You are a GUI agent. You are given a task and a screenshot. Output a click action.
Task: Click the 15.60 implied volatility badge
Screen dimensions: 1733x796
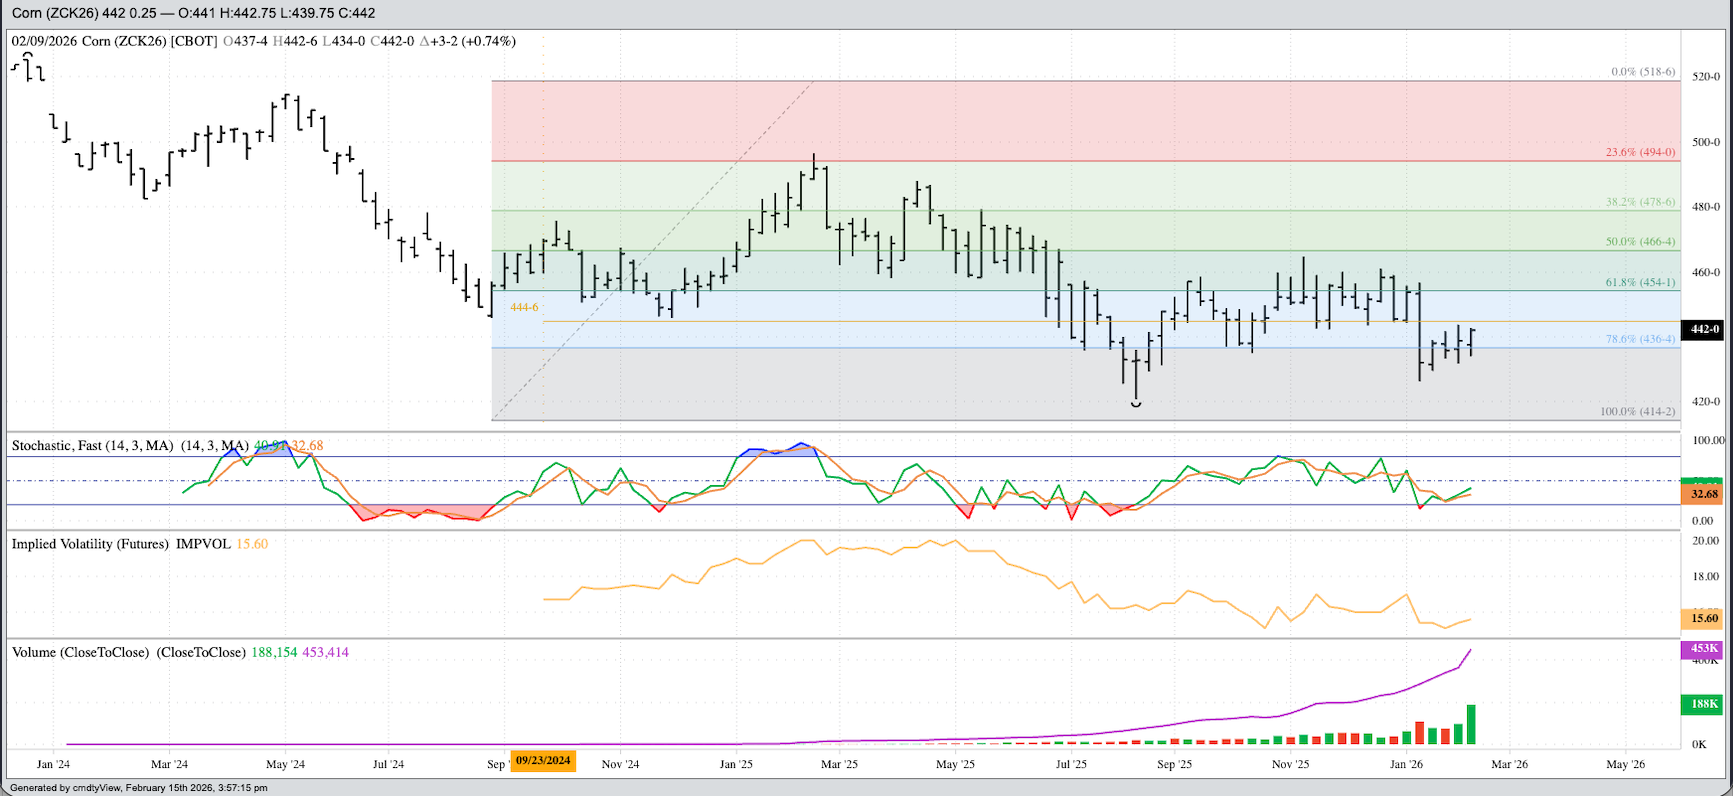tap(1704, 619)
